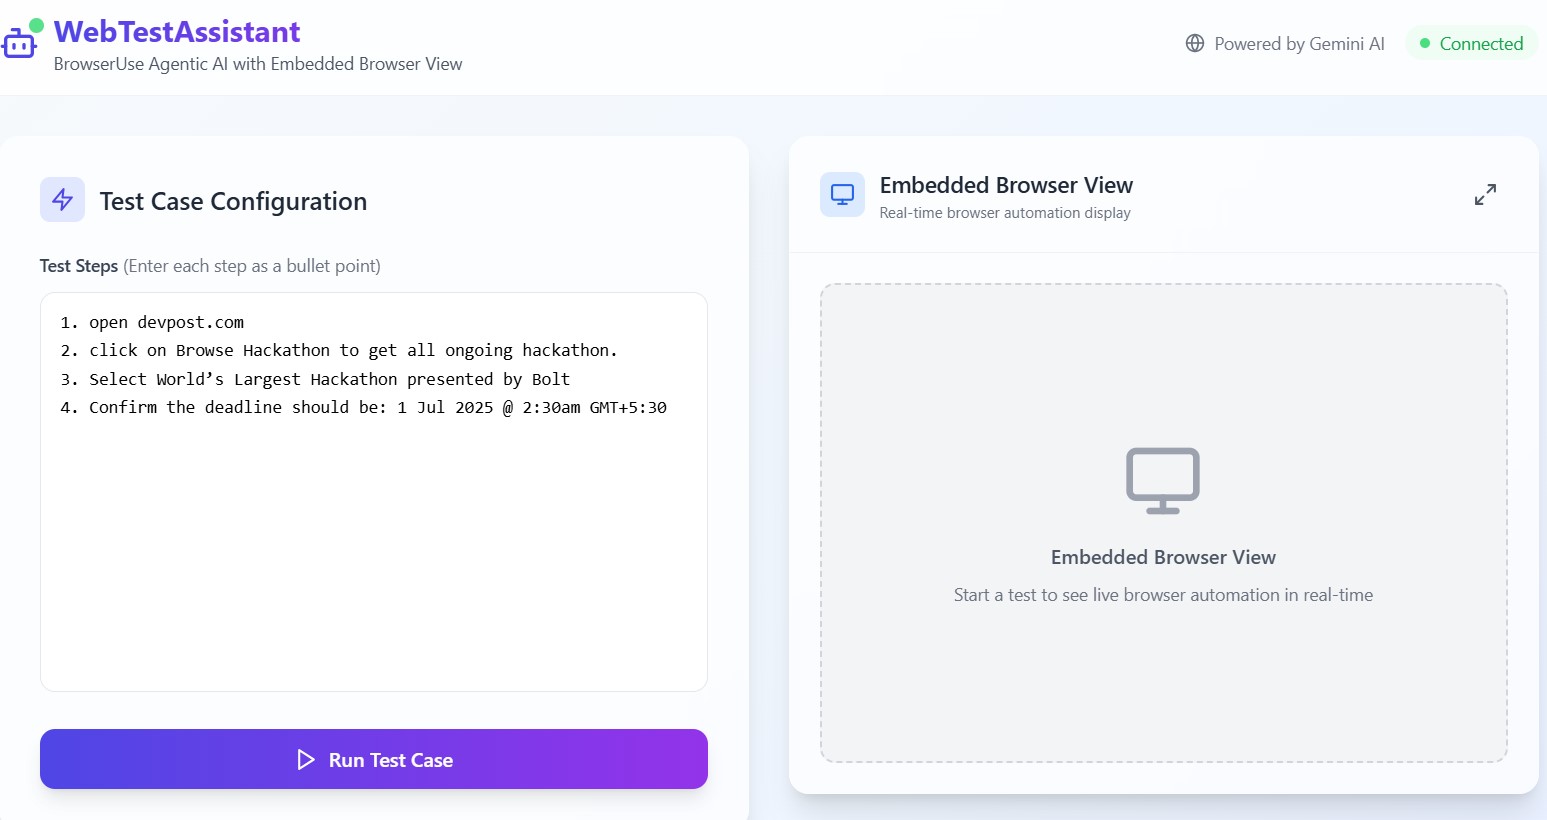Expand the embedded browser view to fullscreen
1547x820 pixels.
coord(1485,194)
